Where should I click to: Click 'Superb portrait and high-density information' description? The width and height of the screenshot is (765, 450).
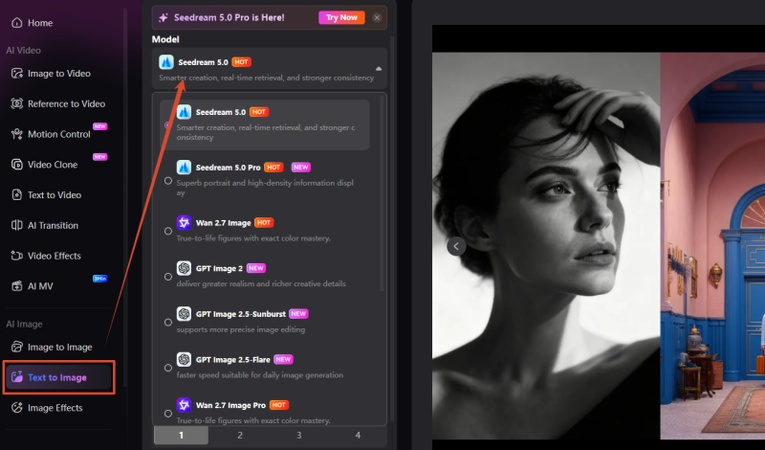(265, 187)
